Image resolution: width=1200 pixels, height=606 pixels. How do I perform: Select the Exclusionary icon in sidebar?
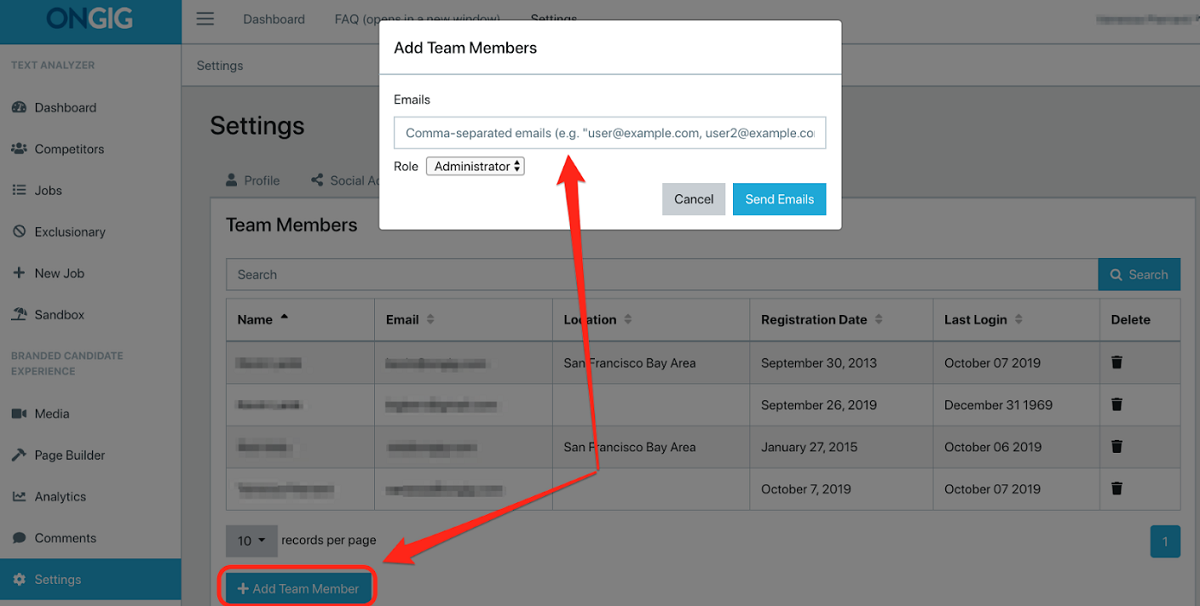(x=19, y=231)
